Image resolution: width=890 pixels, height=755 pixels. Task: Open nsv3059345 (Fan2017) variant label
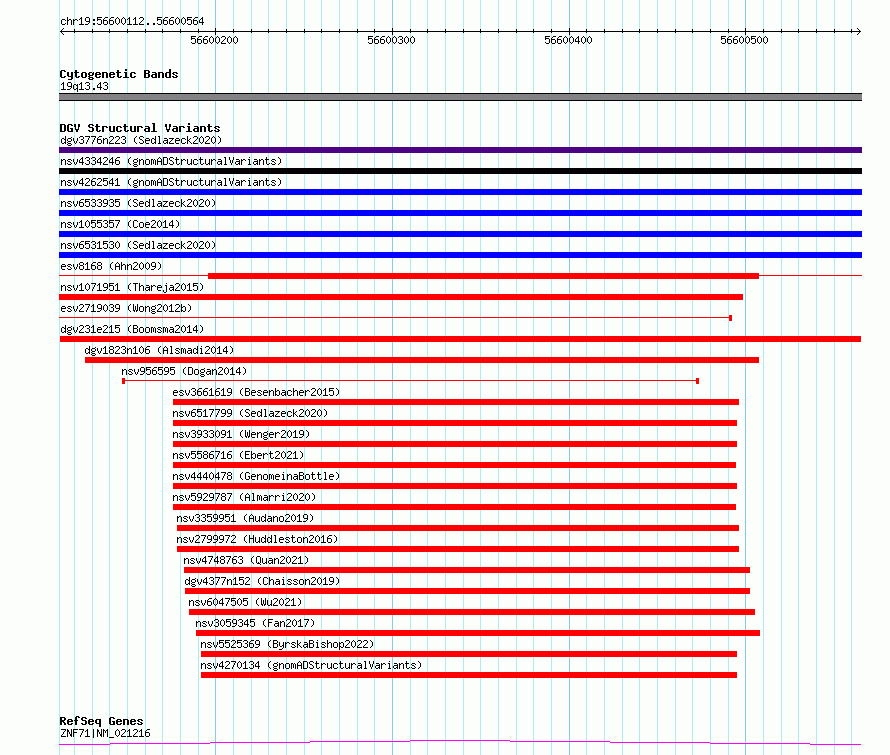tap(255, 623)
